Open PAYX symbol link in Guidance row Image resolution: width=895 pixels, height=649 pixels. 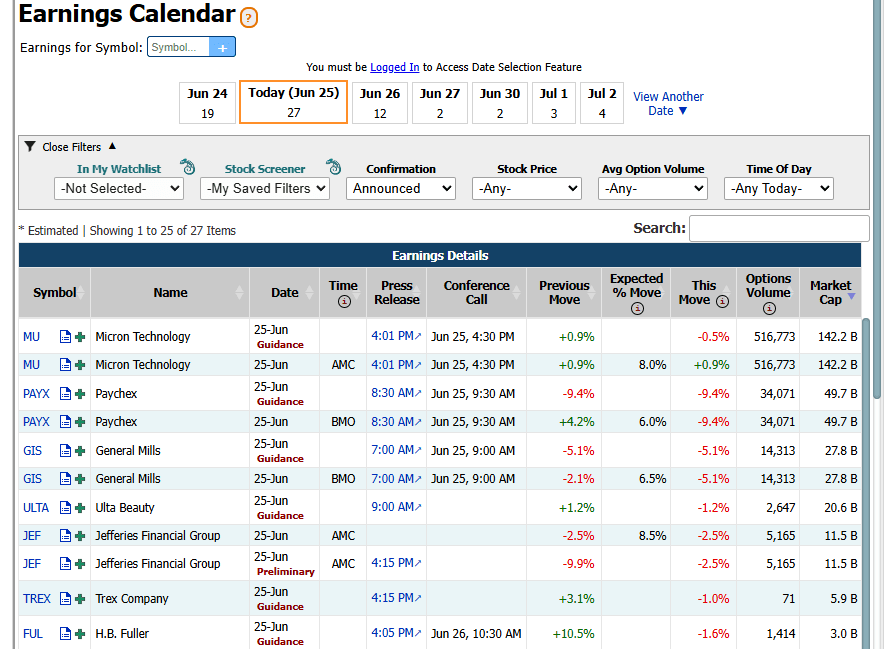coord(36,394)
